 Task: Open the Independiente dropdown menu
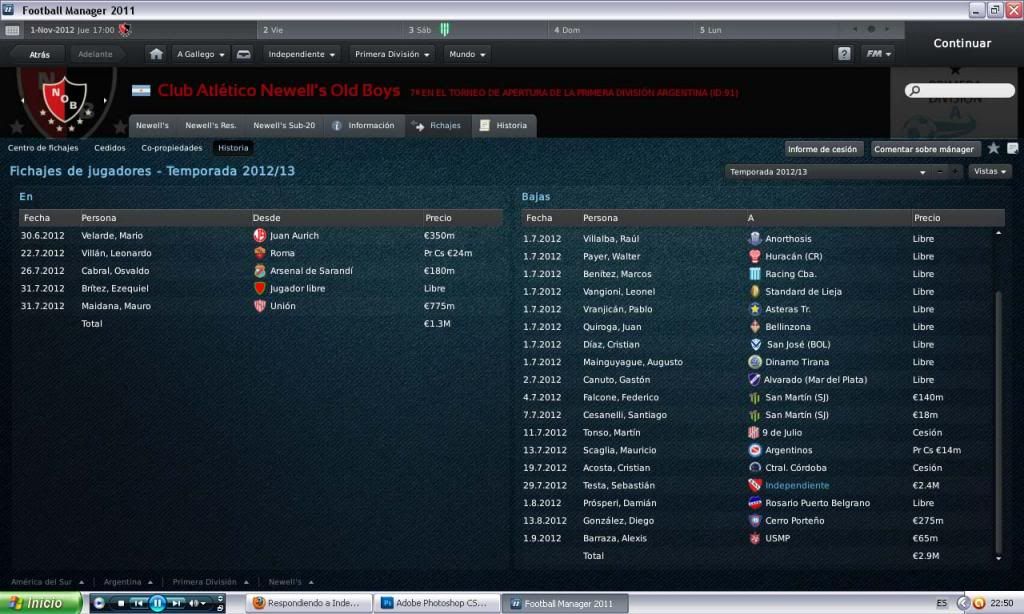tap(301, 54)
